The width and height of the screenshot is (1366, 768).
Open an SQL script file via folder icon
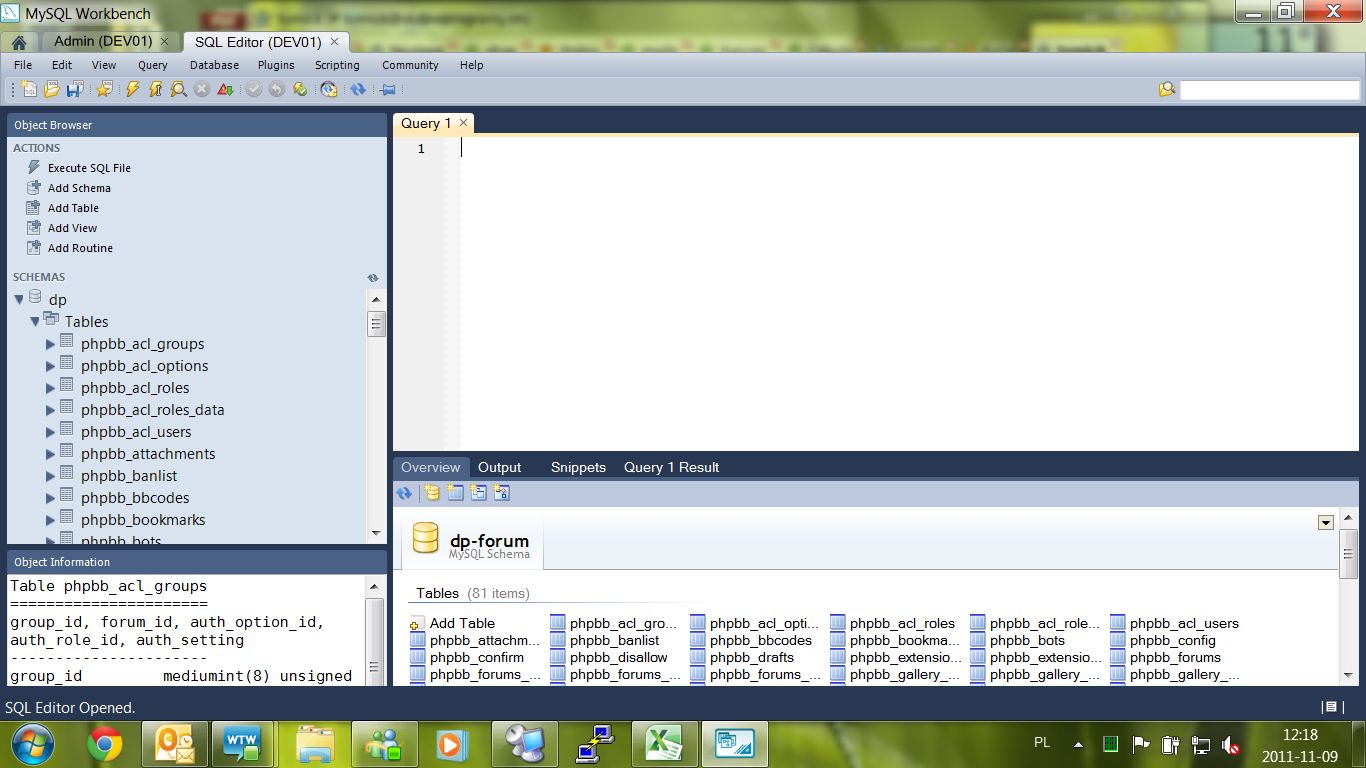coord(51,89)
